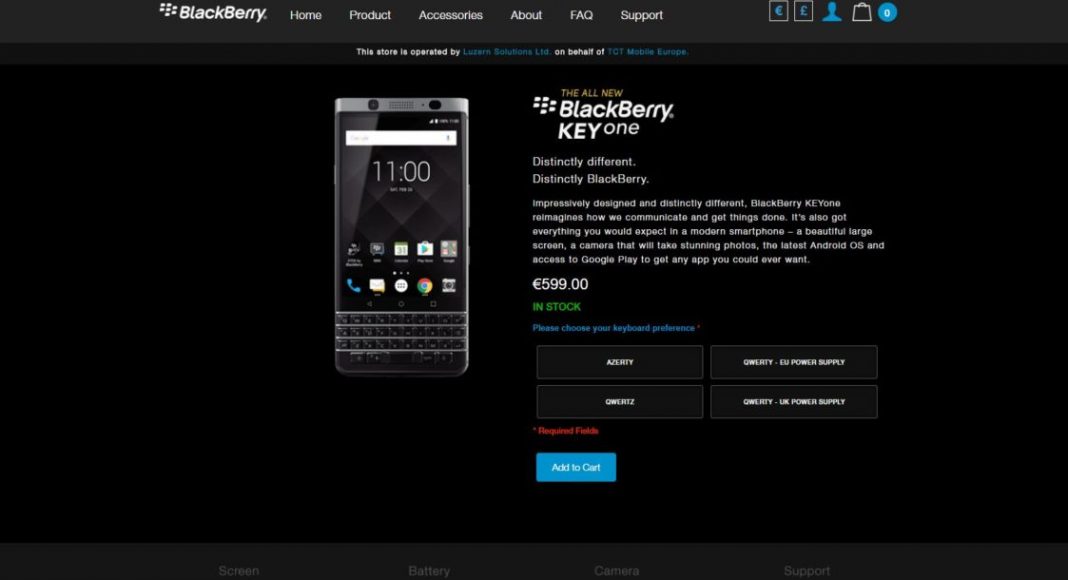This screenshot has width=1068, height=580.
Task: Open the shopping bag cart icon
Action: (862, 12)
